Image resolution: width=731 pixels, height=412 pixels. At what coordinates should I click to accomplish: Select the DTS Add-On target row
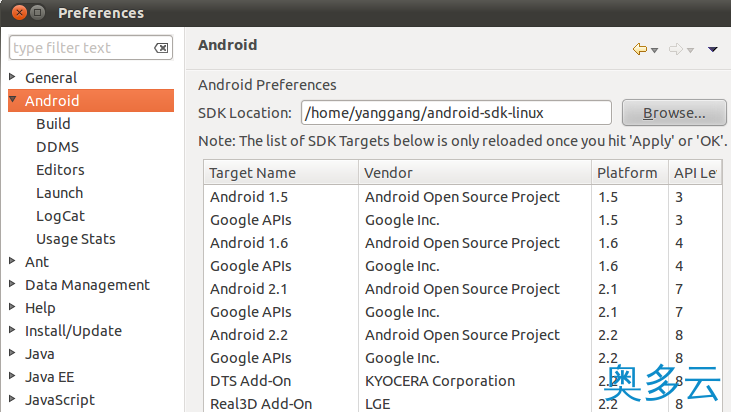pyautogui.click(x=463, y=381)
